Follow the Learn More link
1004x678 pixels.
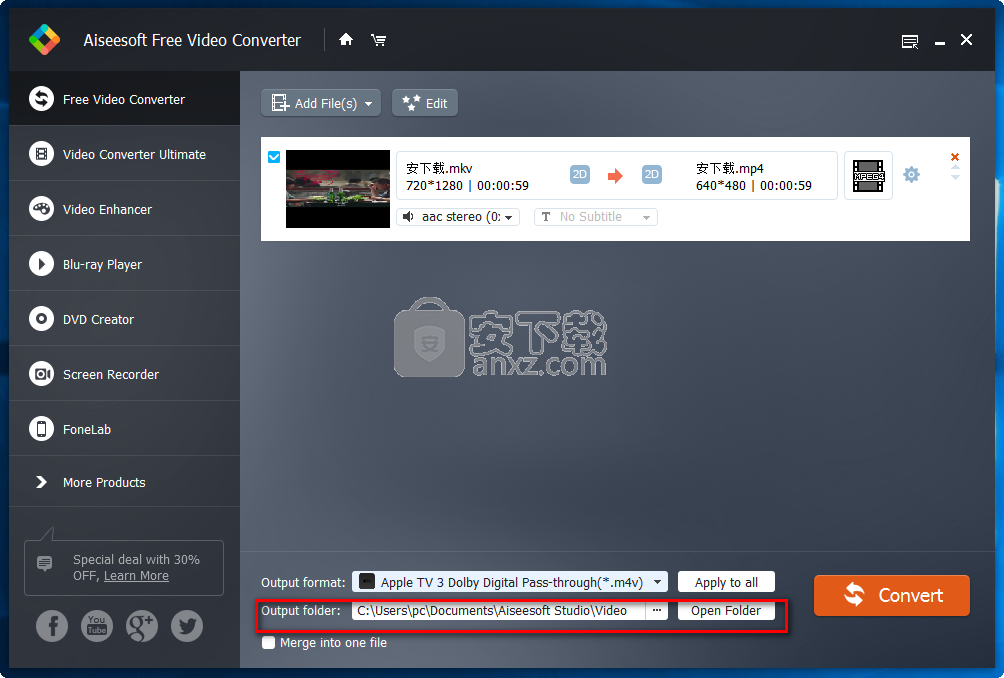coord(136,576)
